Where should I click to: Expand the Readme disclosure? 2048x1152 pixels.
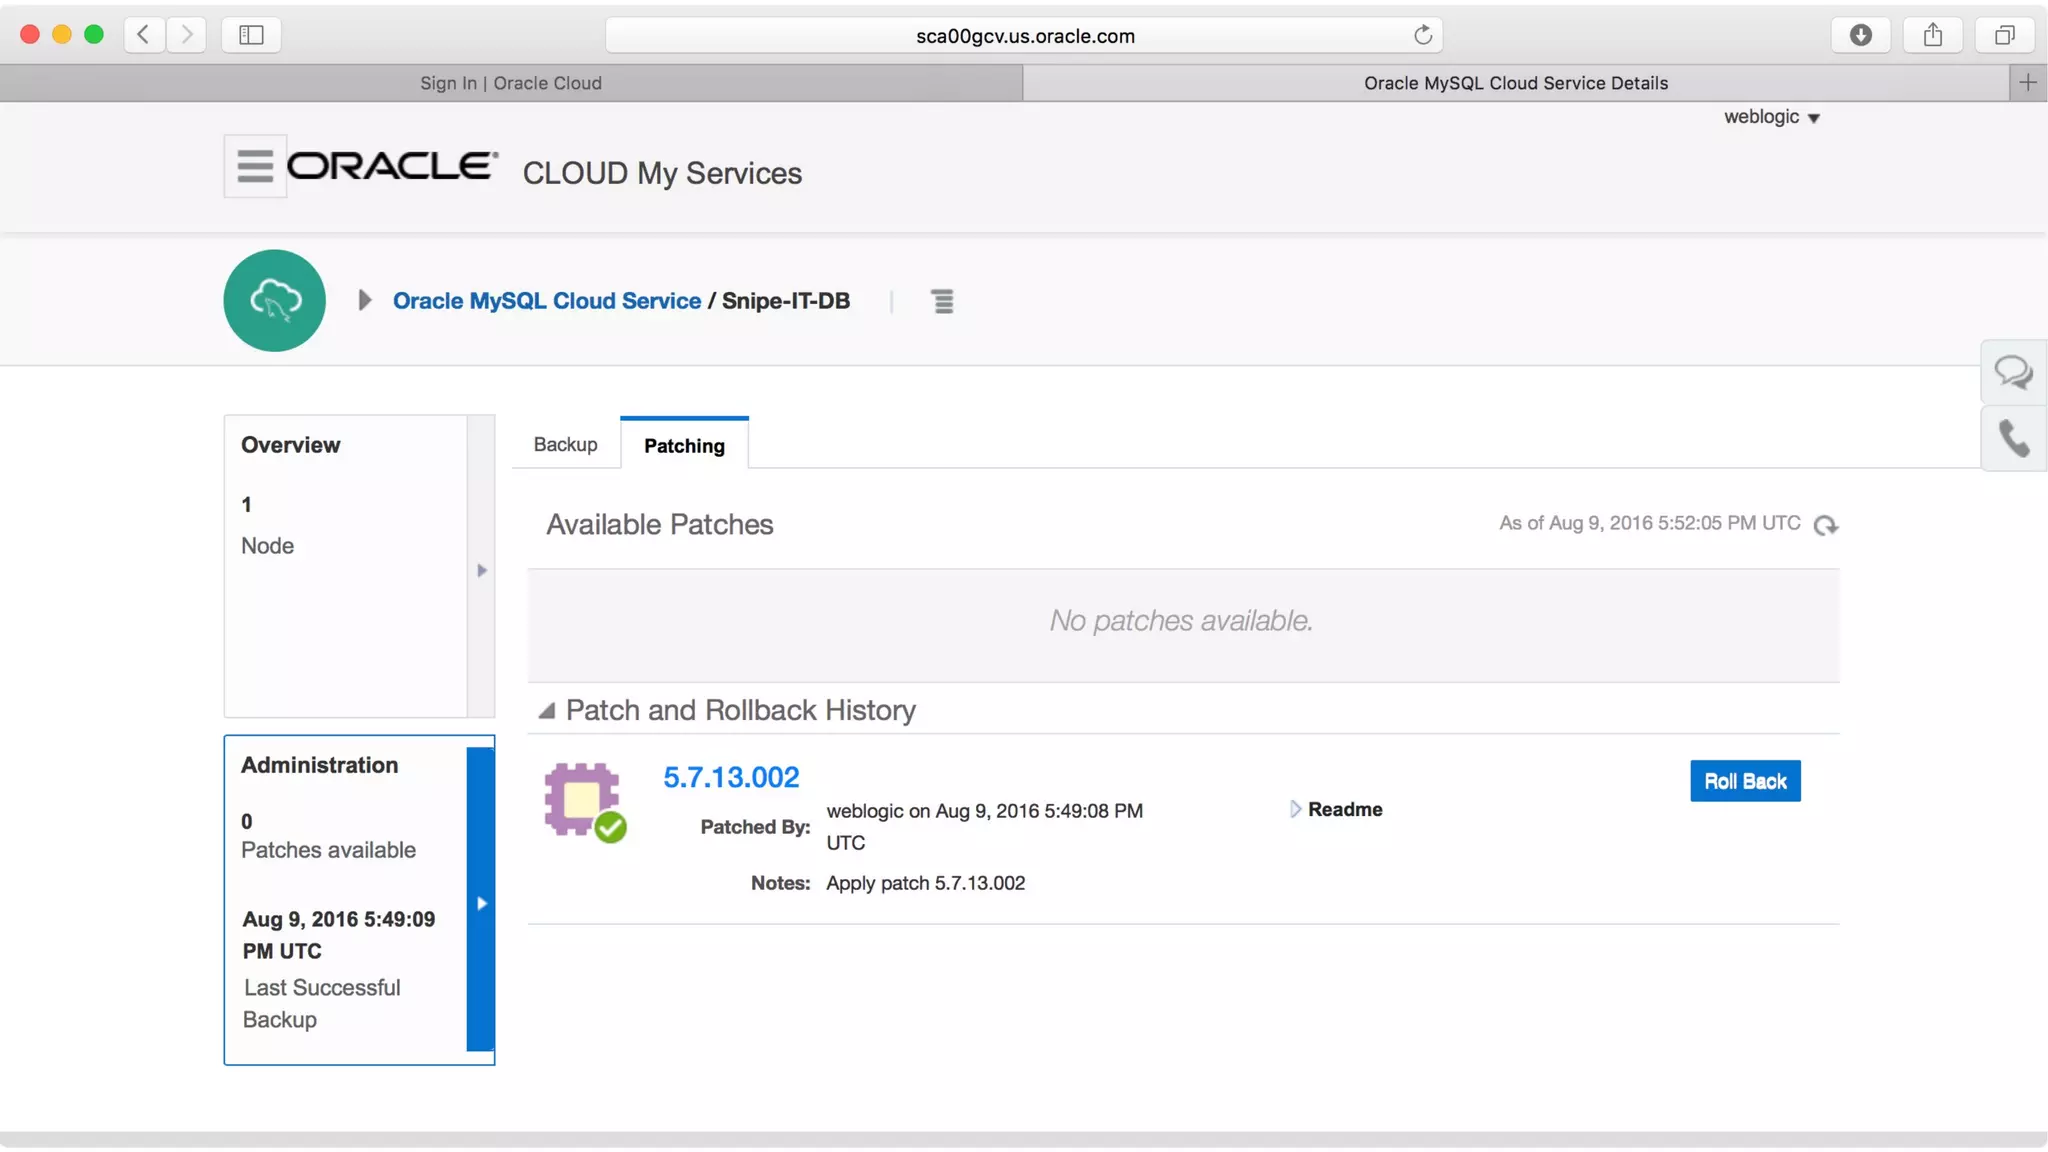click(1296, 809)
